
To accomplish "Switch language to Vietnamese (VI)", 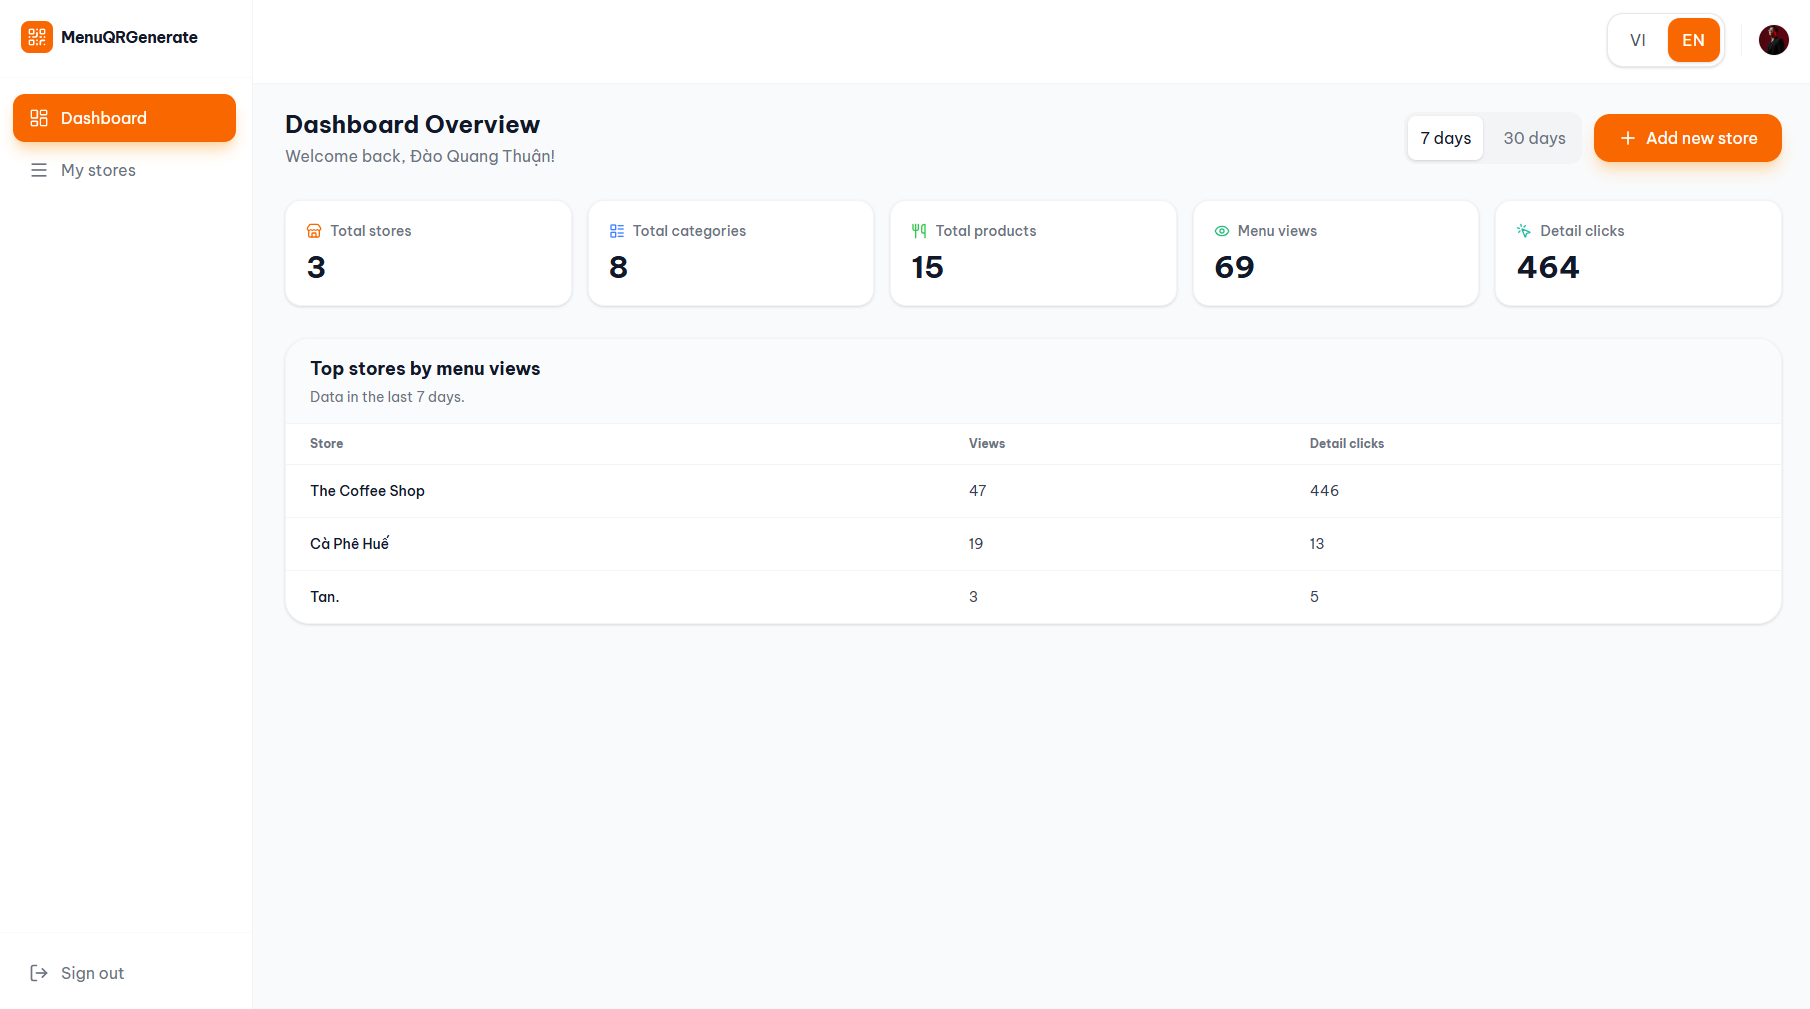I will point(1638,40).
